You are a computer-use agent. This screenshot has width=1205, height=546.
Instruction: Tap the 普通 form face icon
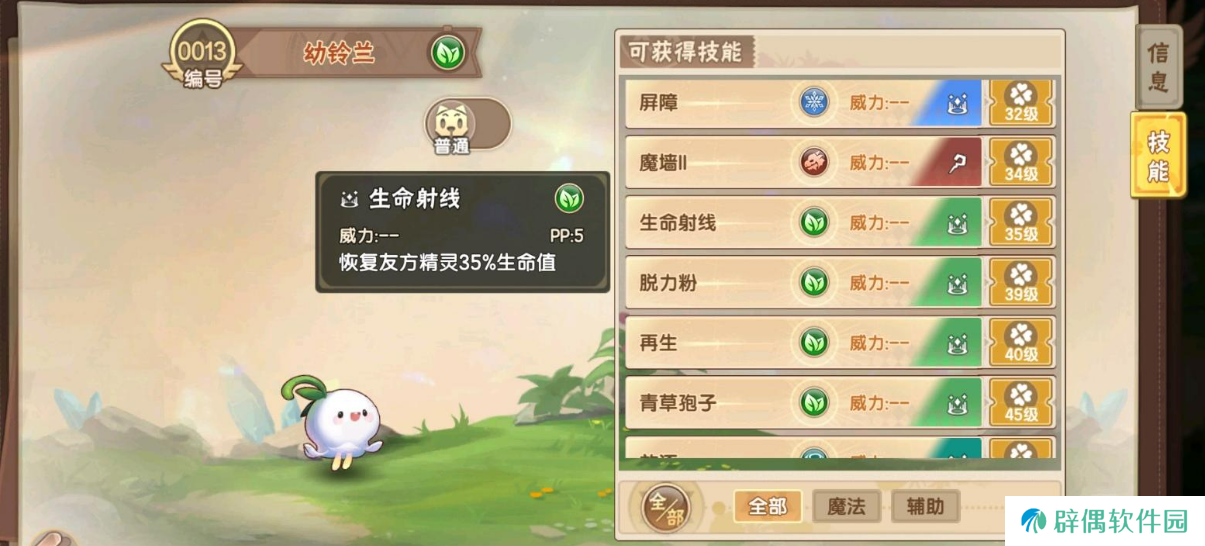pyautogui.click(x=452, y=122)
